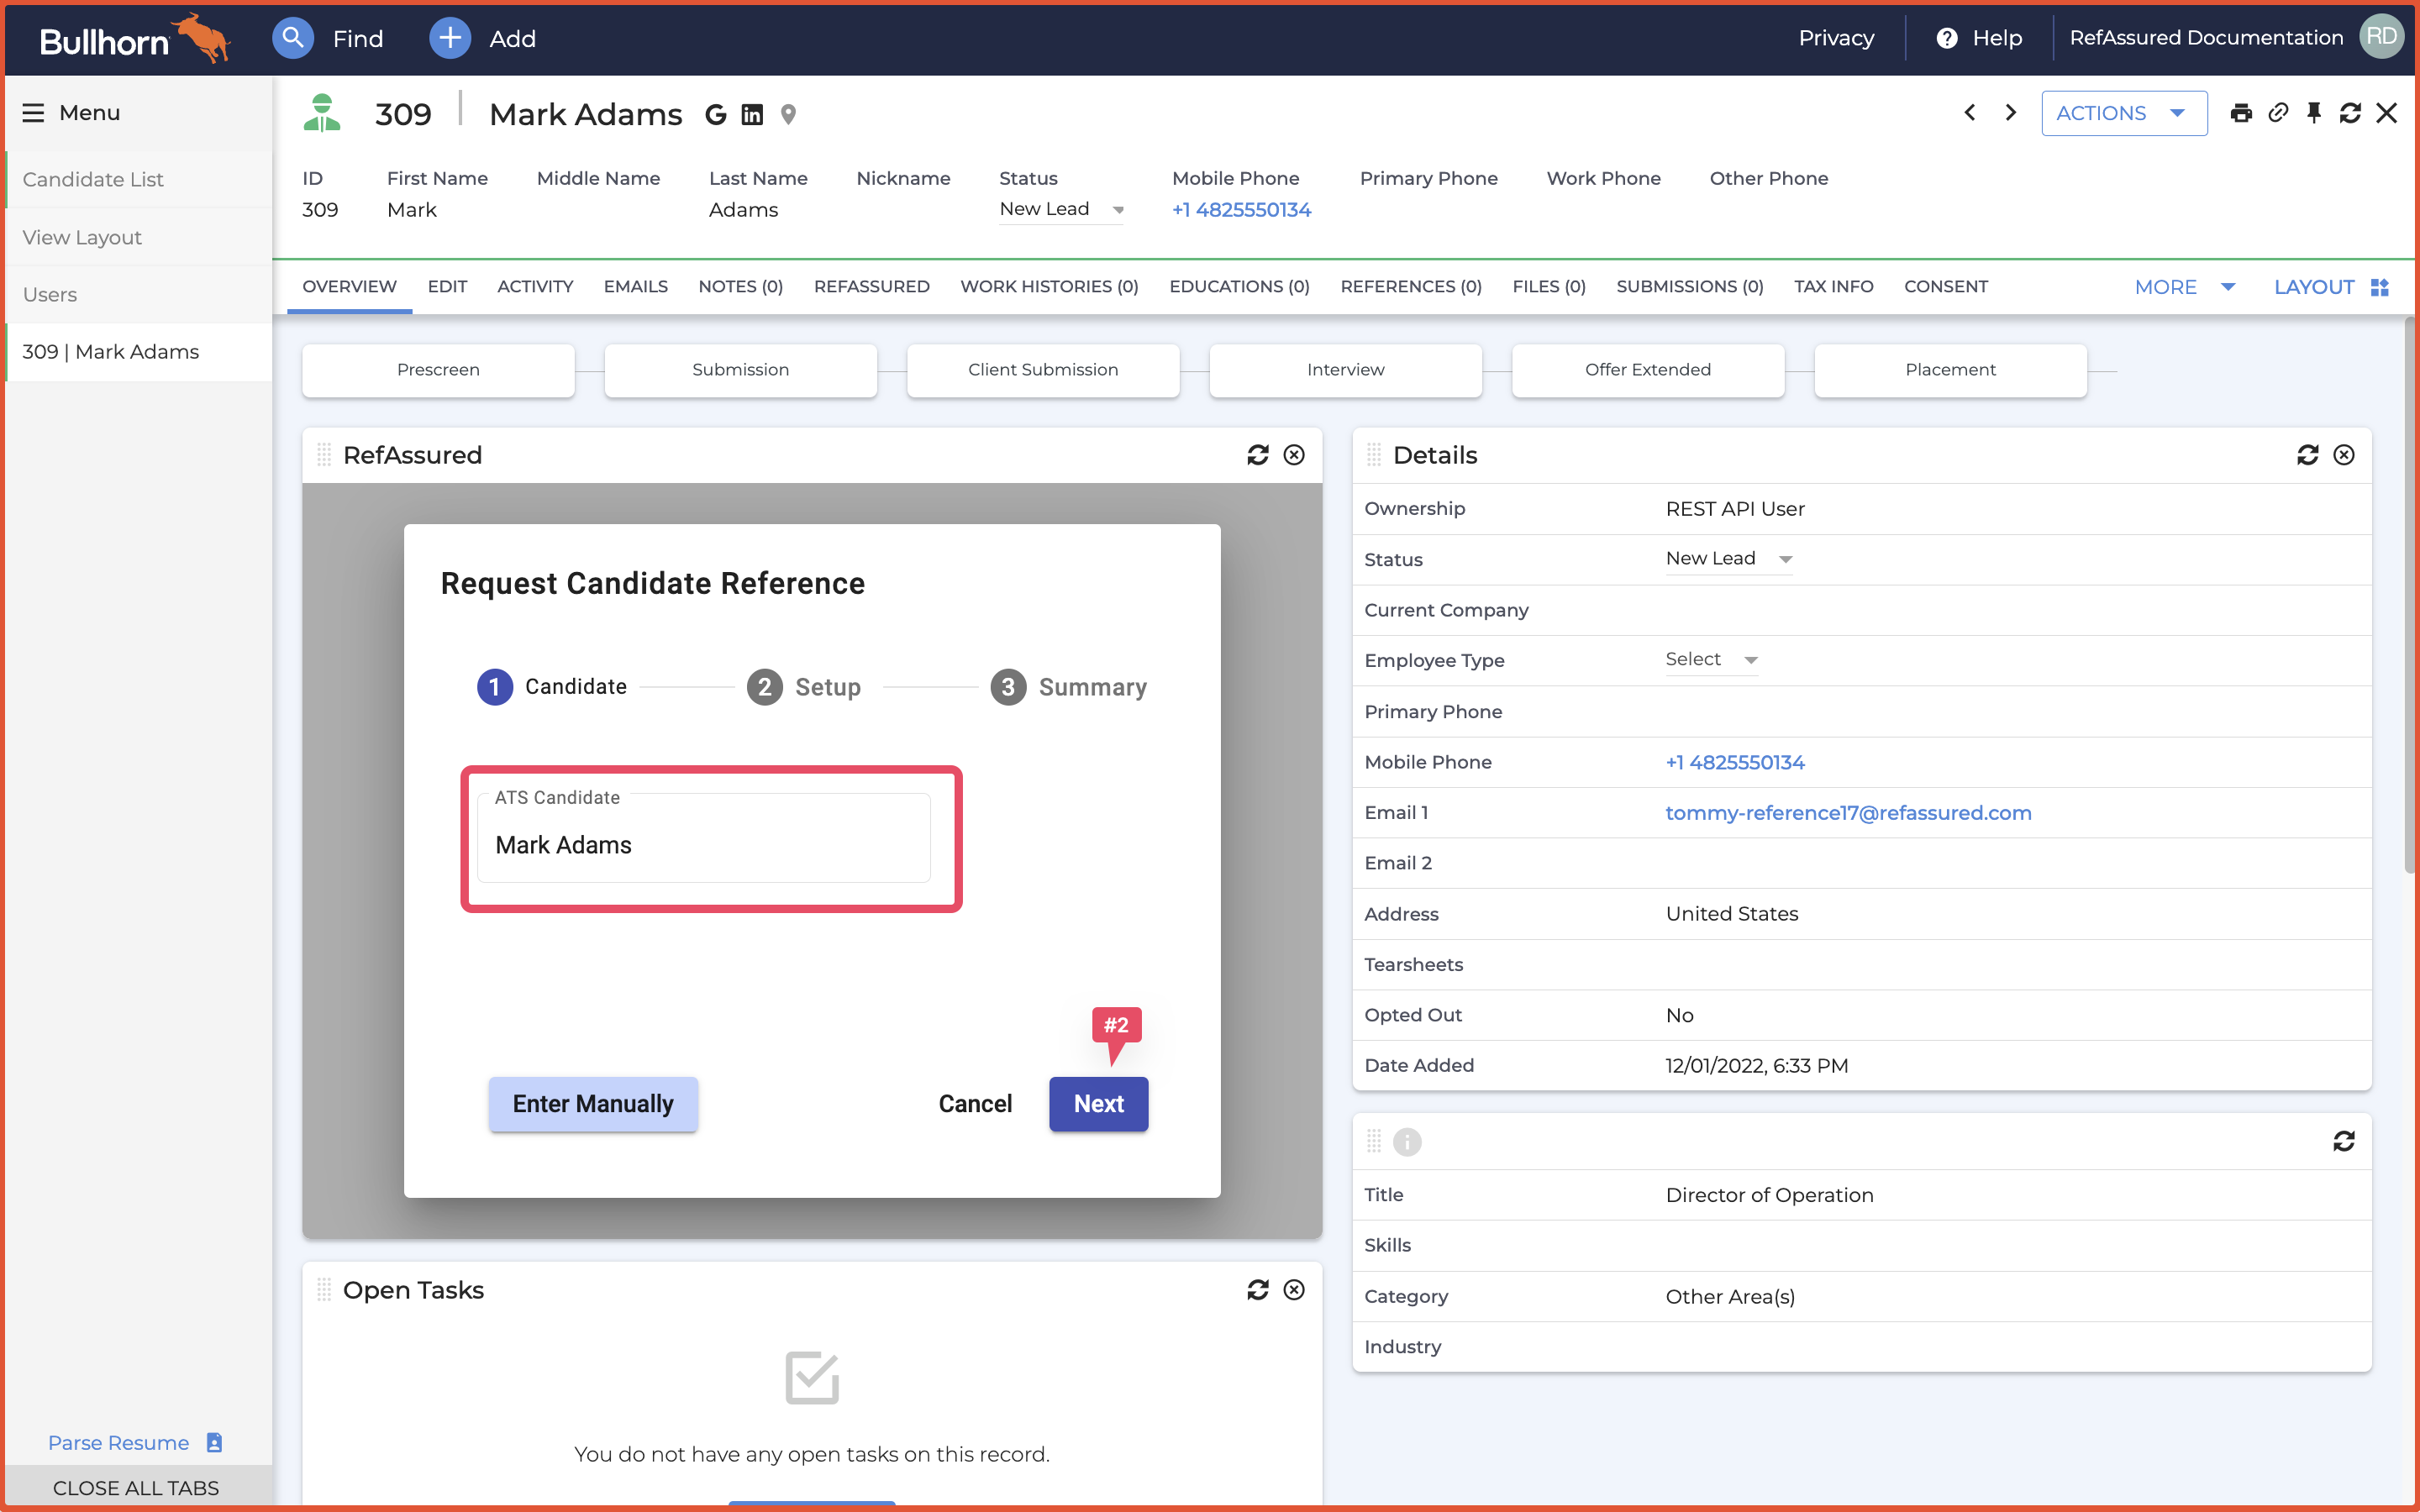Open Users in sidebar
The height and width of the screenshot is (1512, 2420).
pyautogui.click(x=139, y=294)
